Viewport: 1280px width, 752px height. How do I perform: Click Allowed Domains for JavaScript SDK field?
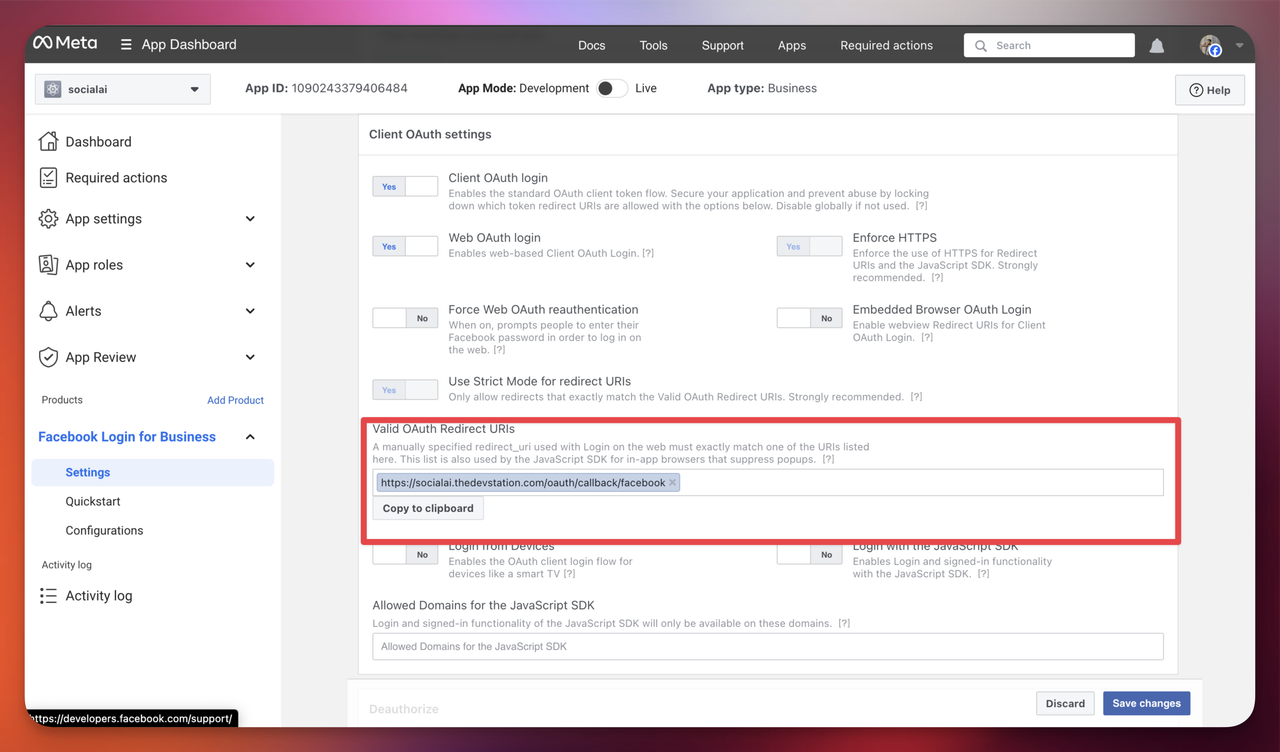click(768, 646)
